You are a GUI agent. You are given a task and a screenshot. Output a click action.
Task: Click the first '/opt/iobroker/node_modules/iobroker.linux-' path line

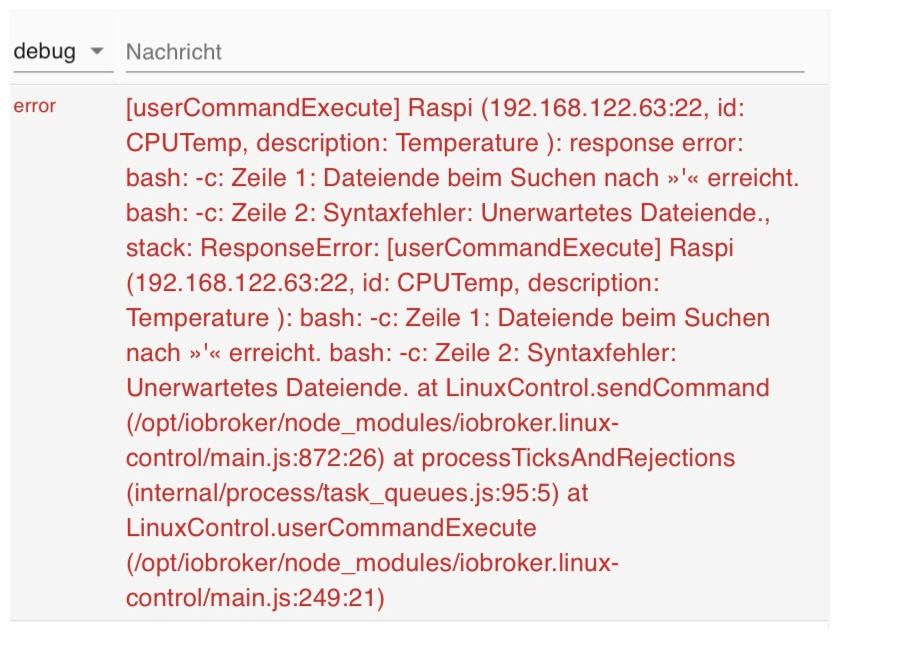[x=372, y=423]
